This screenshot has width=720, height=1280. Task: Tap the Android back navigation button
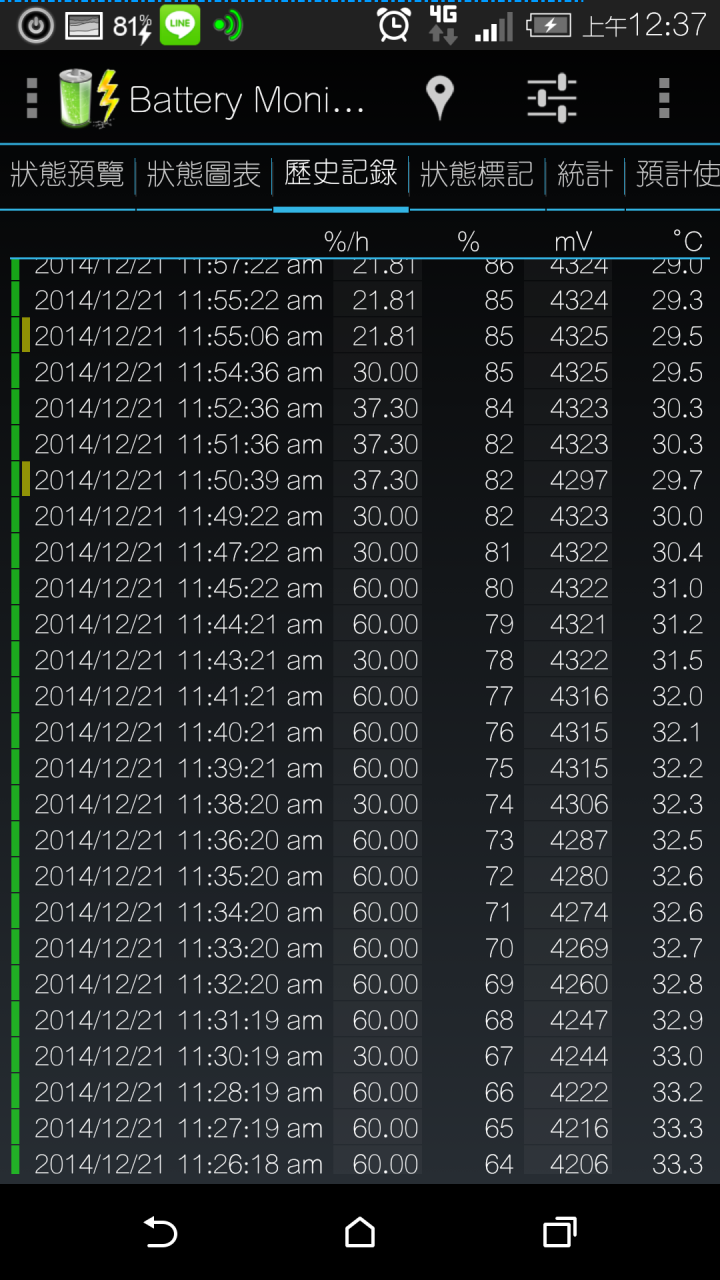point(160,1232)
